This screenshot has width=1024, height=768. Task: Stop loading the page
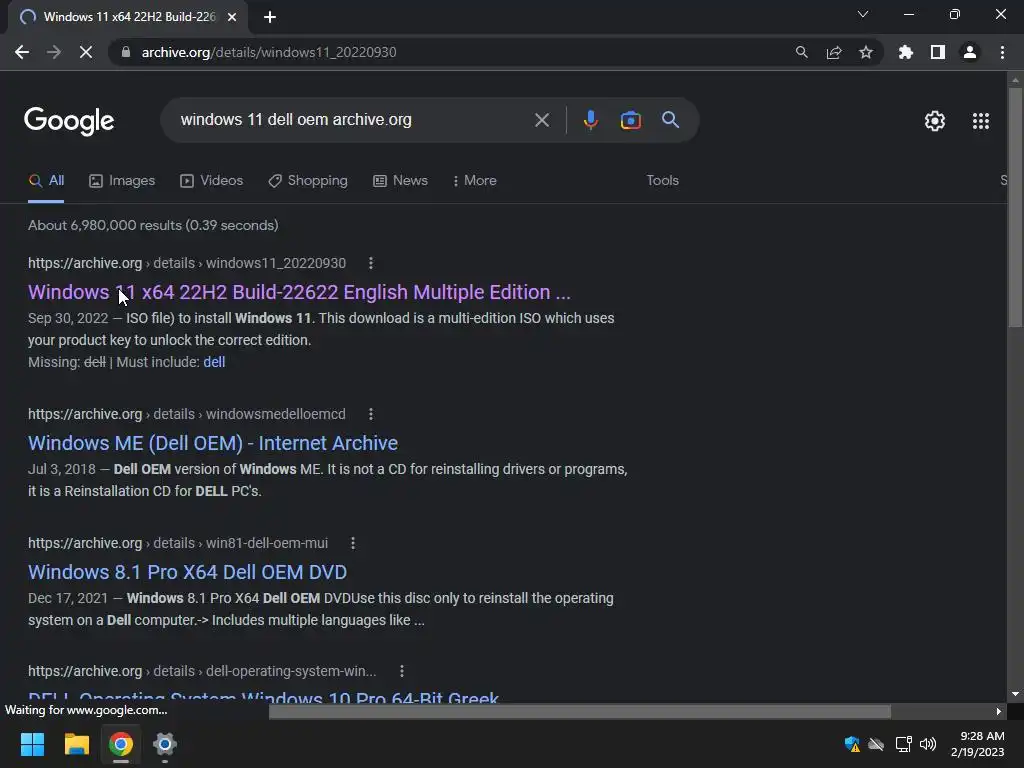click(86, 52)
